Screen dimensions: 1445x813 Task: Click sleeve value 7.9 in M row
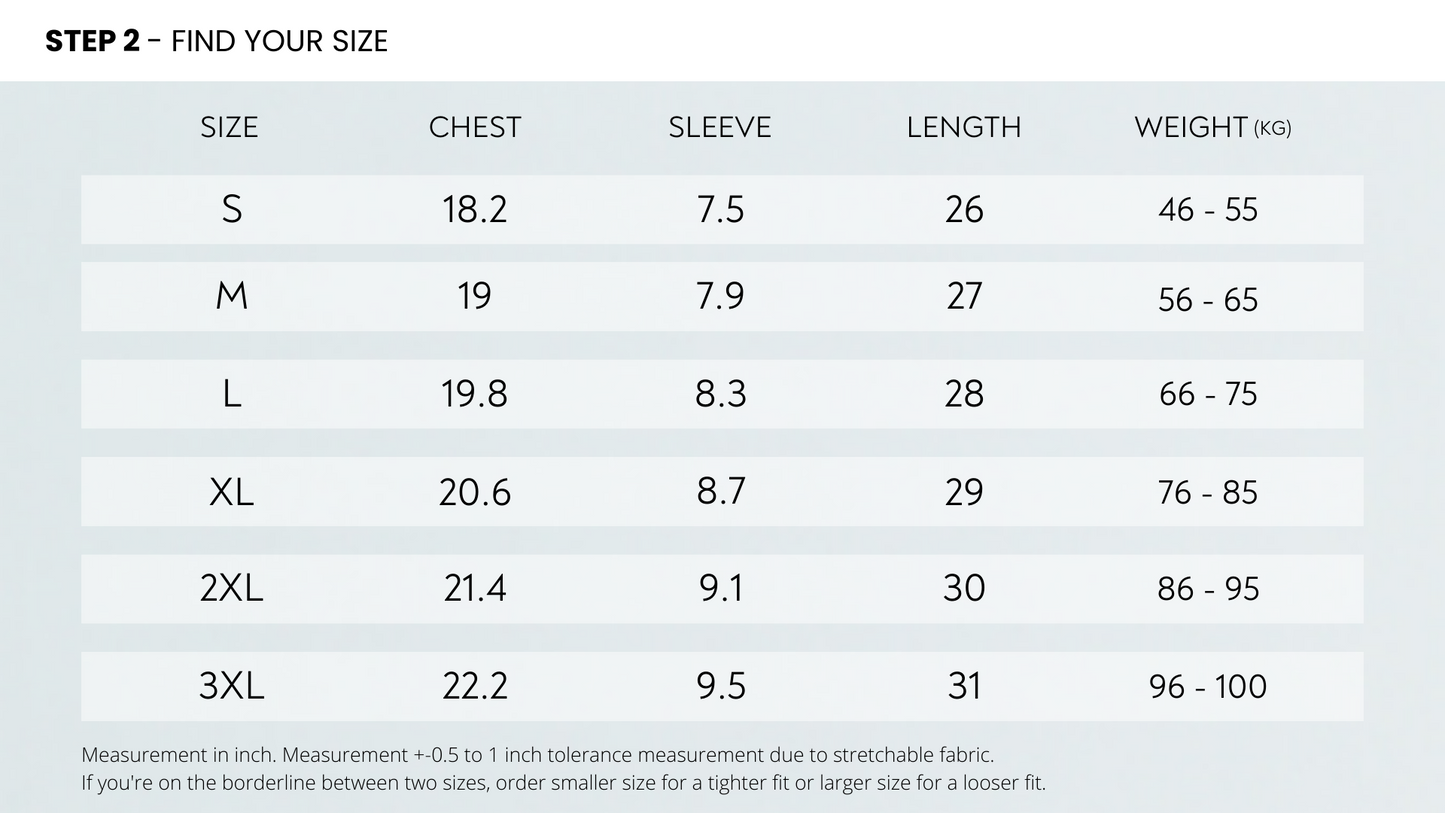(x=720, y=297)
